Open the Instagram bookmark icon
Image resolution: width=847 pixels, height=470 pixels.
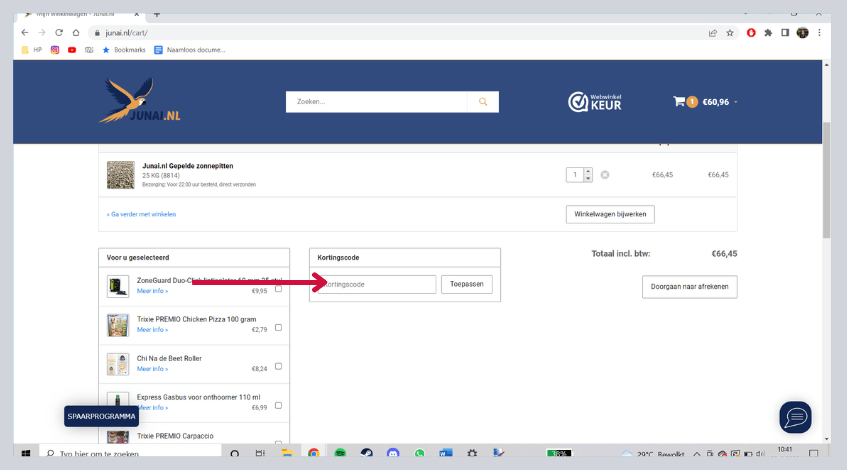(x=55, y=49)
